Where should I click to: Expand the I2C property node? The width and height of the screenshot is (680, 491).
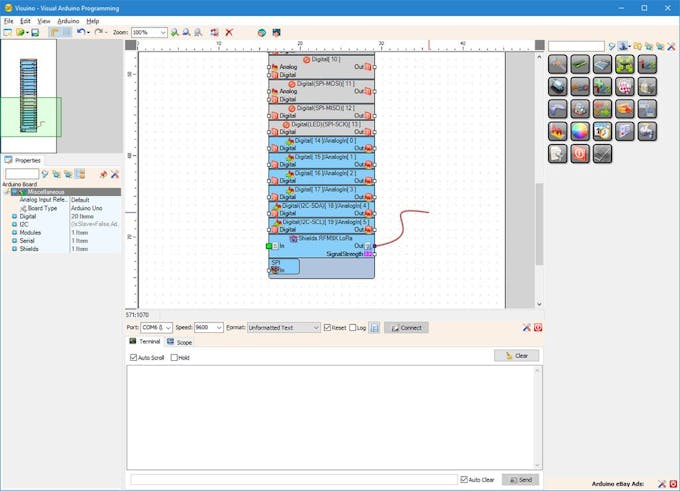[x=14, y=224]
